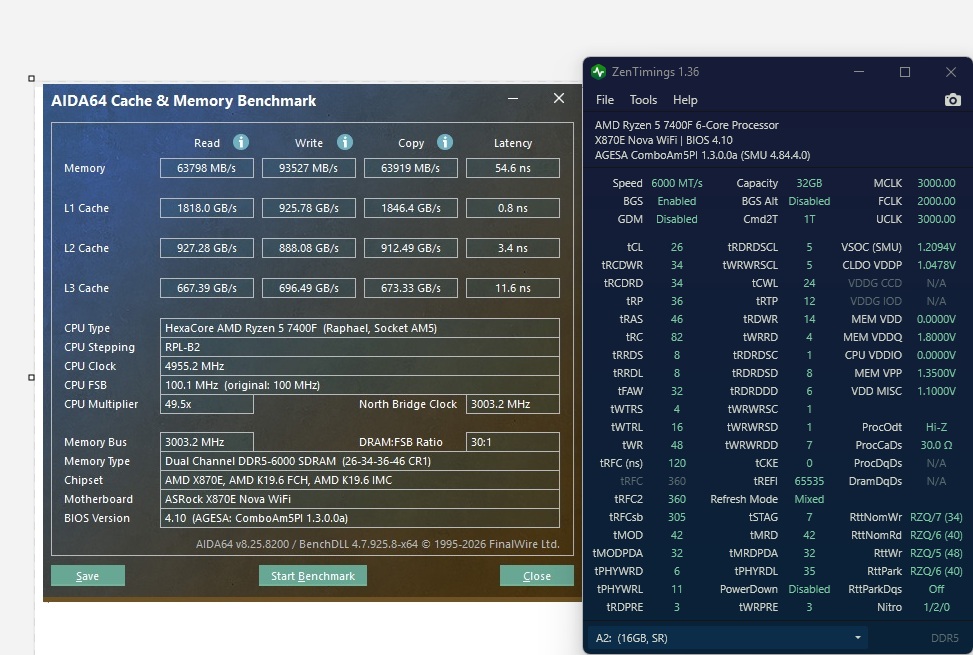Close the AIDA64 window with the X
This screenshot has height=655, width=973.
pos(558,99)
